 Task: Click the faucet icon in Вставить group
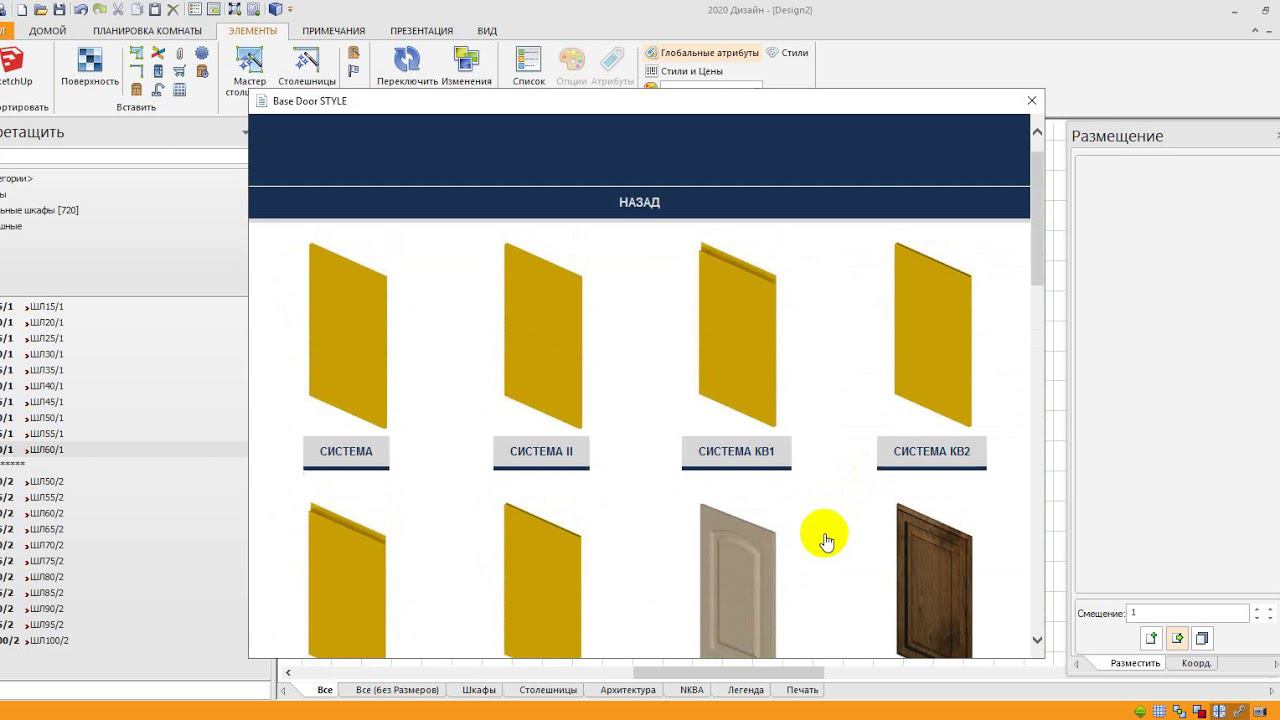[x=158, y=89]
